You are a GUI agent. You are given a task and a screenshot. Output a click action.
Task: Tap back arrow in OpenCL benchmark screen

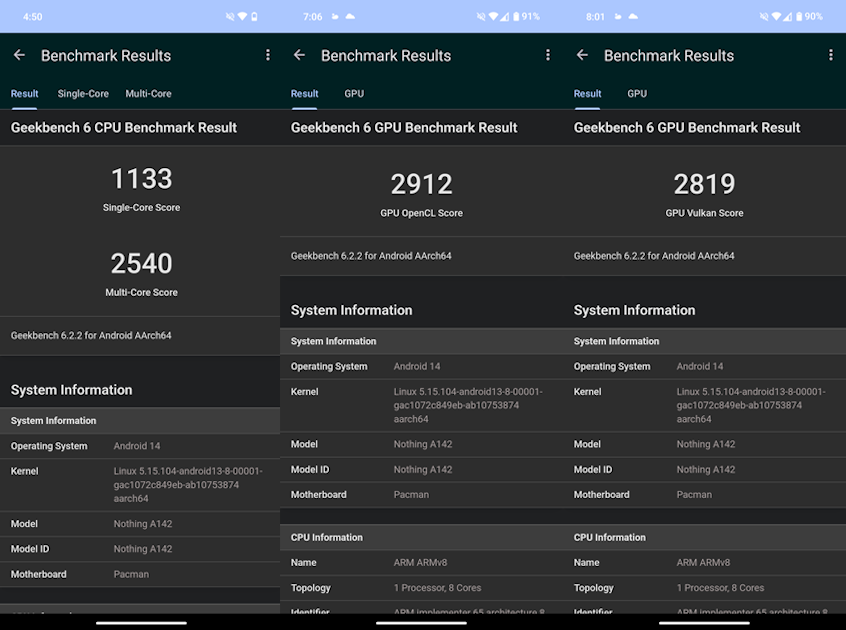[x=299, y=55]
